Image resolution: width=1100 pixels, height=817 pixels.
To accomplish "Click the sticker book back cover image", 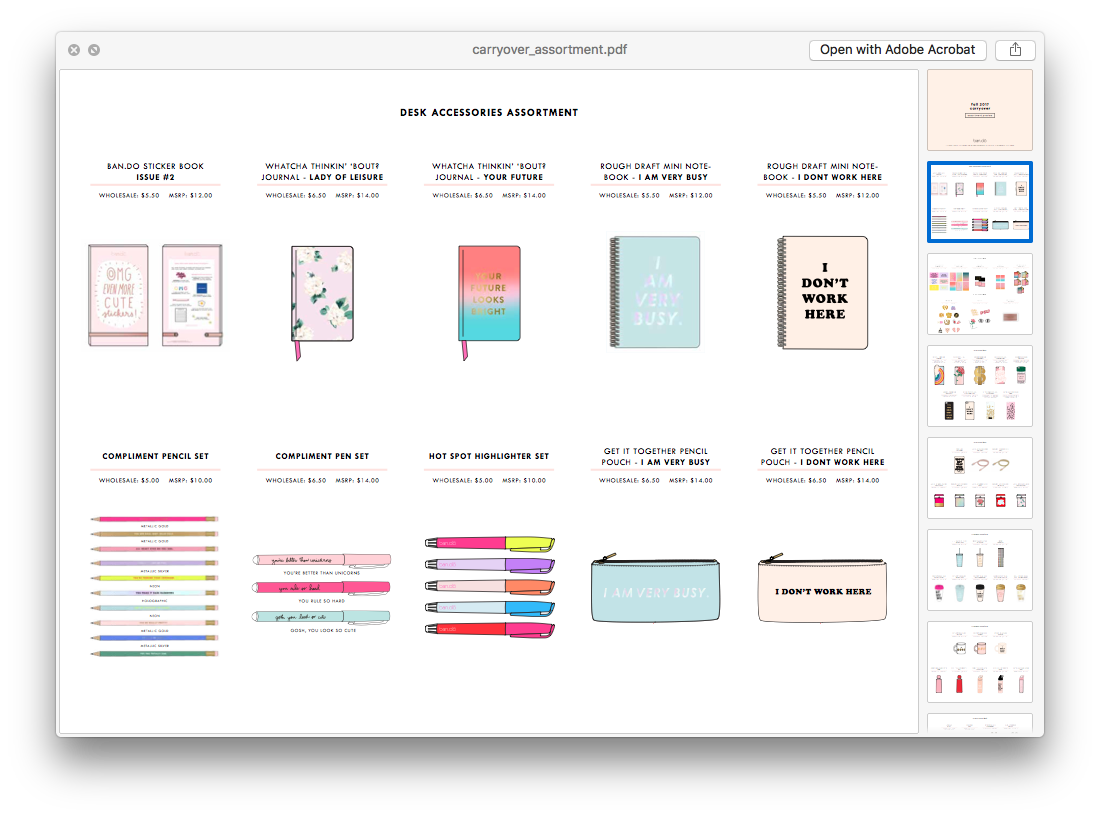I will [x=192, y=295].
